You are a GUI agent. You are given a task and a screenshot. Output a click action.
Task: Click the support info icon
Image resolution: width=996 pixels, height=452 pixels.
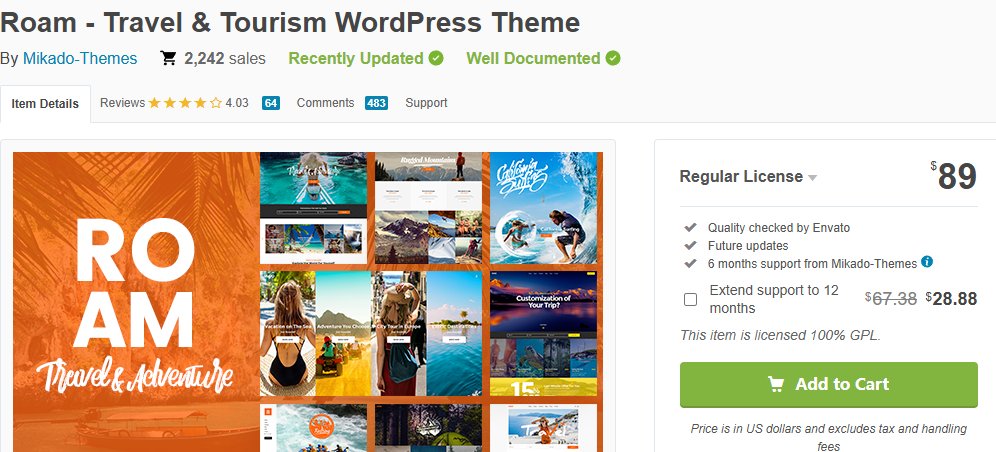click(927, 261)
